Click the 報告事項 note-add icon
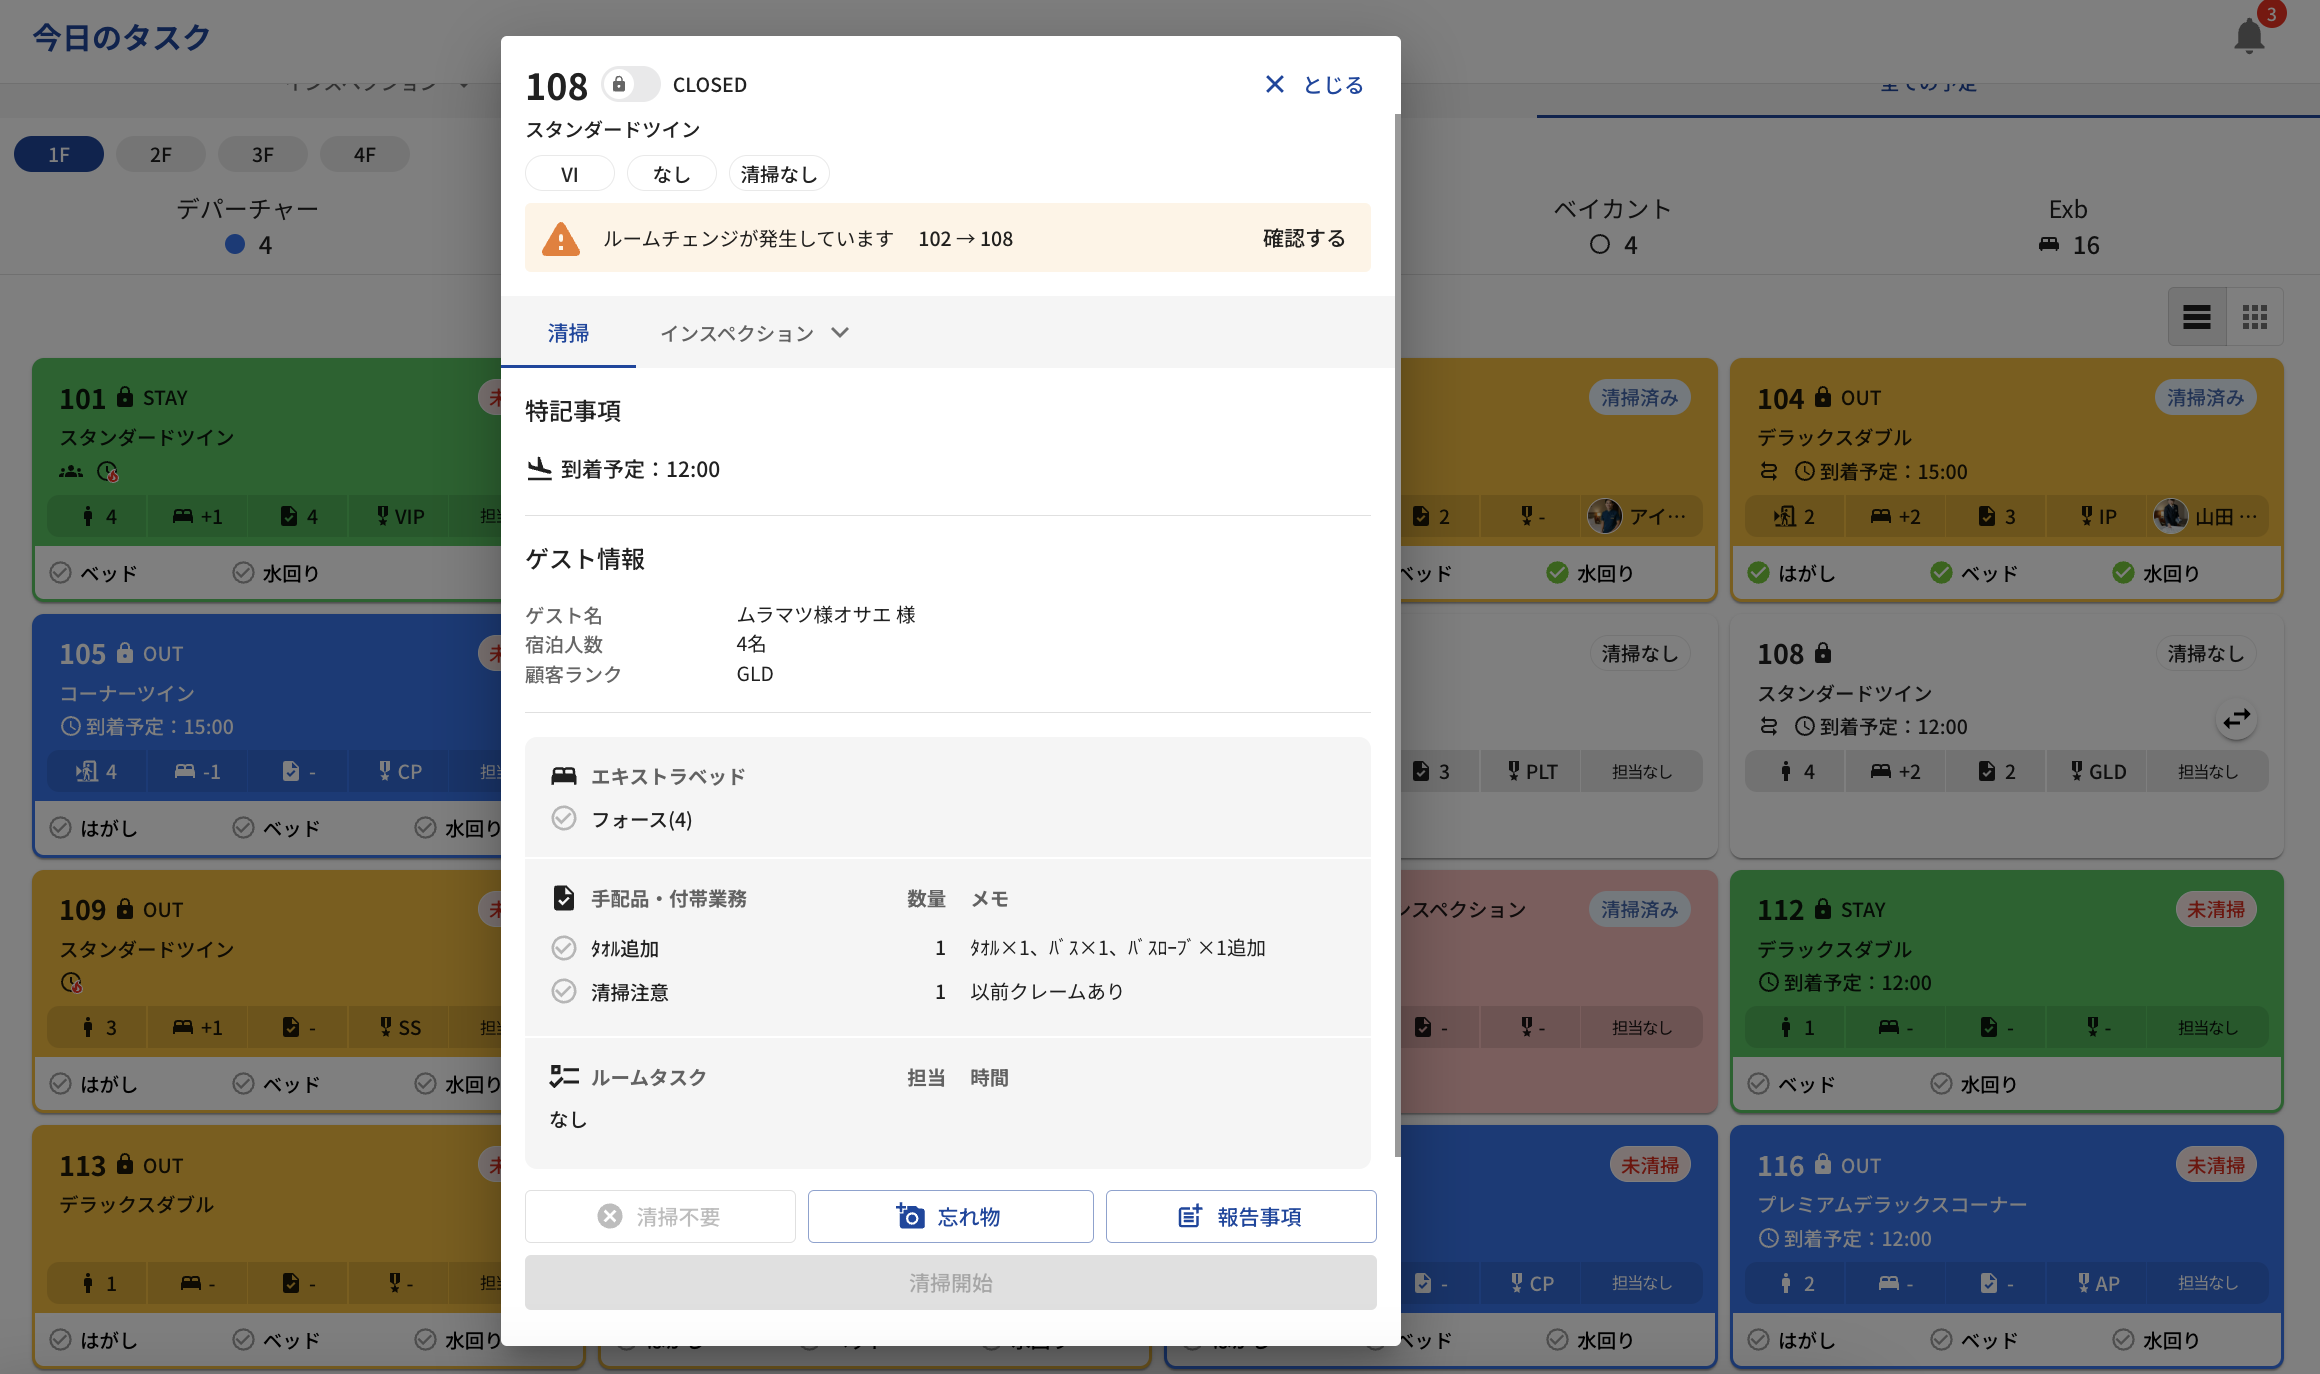This screenshot has width=2320, height=1374. coord(1189,1216)
